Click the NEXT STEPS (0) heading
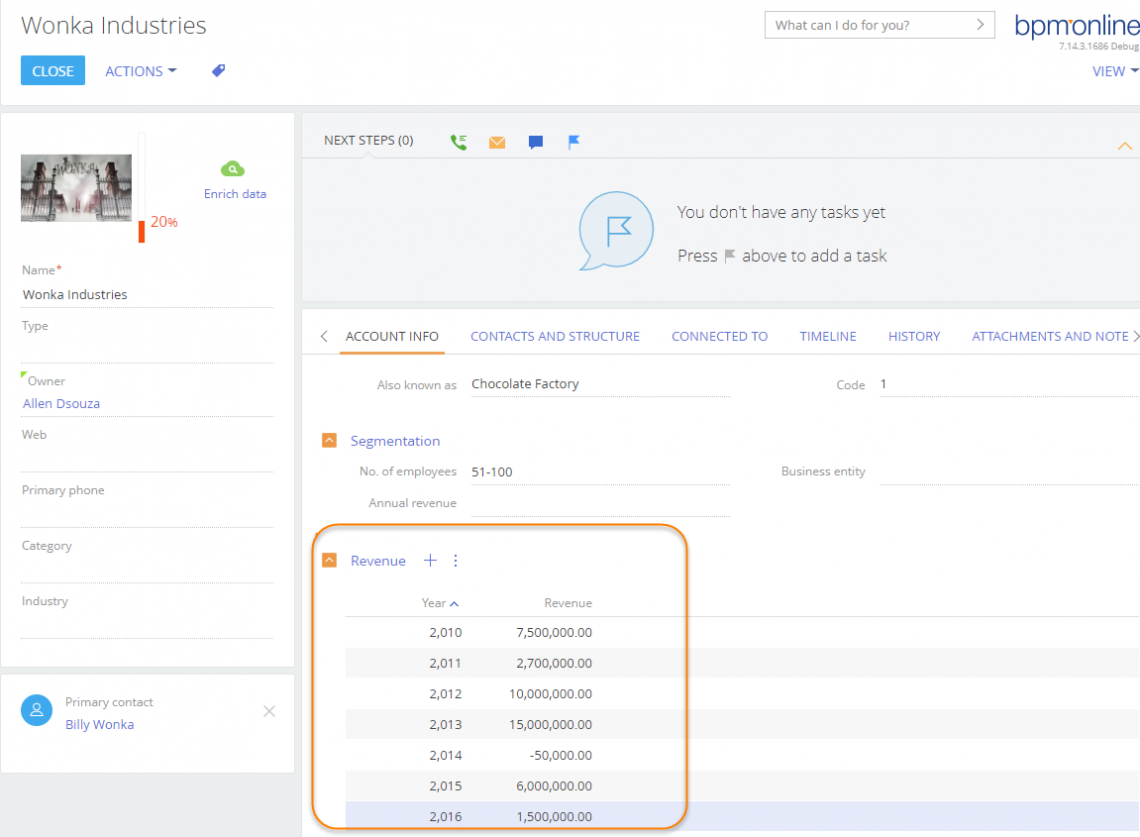Screen dimensions: 1140x837 pos(369,140)
